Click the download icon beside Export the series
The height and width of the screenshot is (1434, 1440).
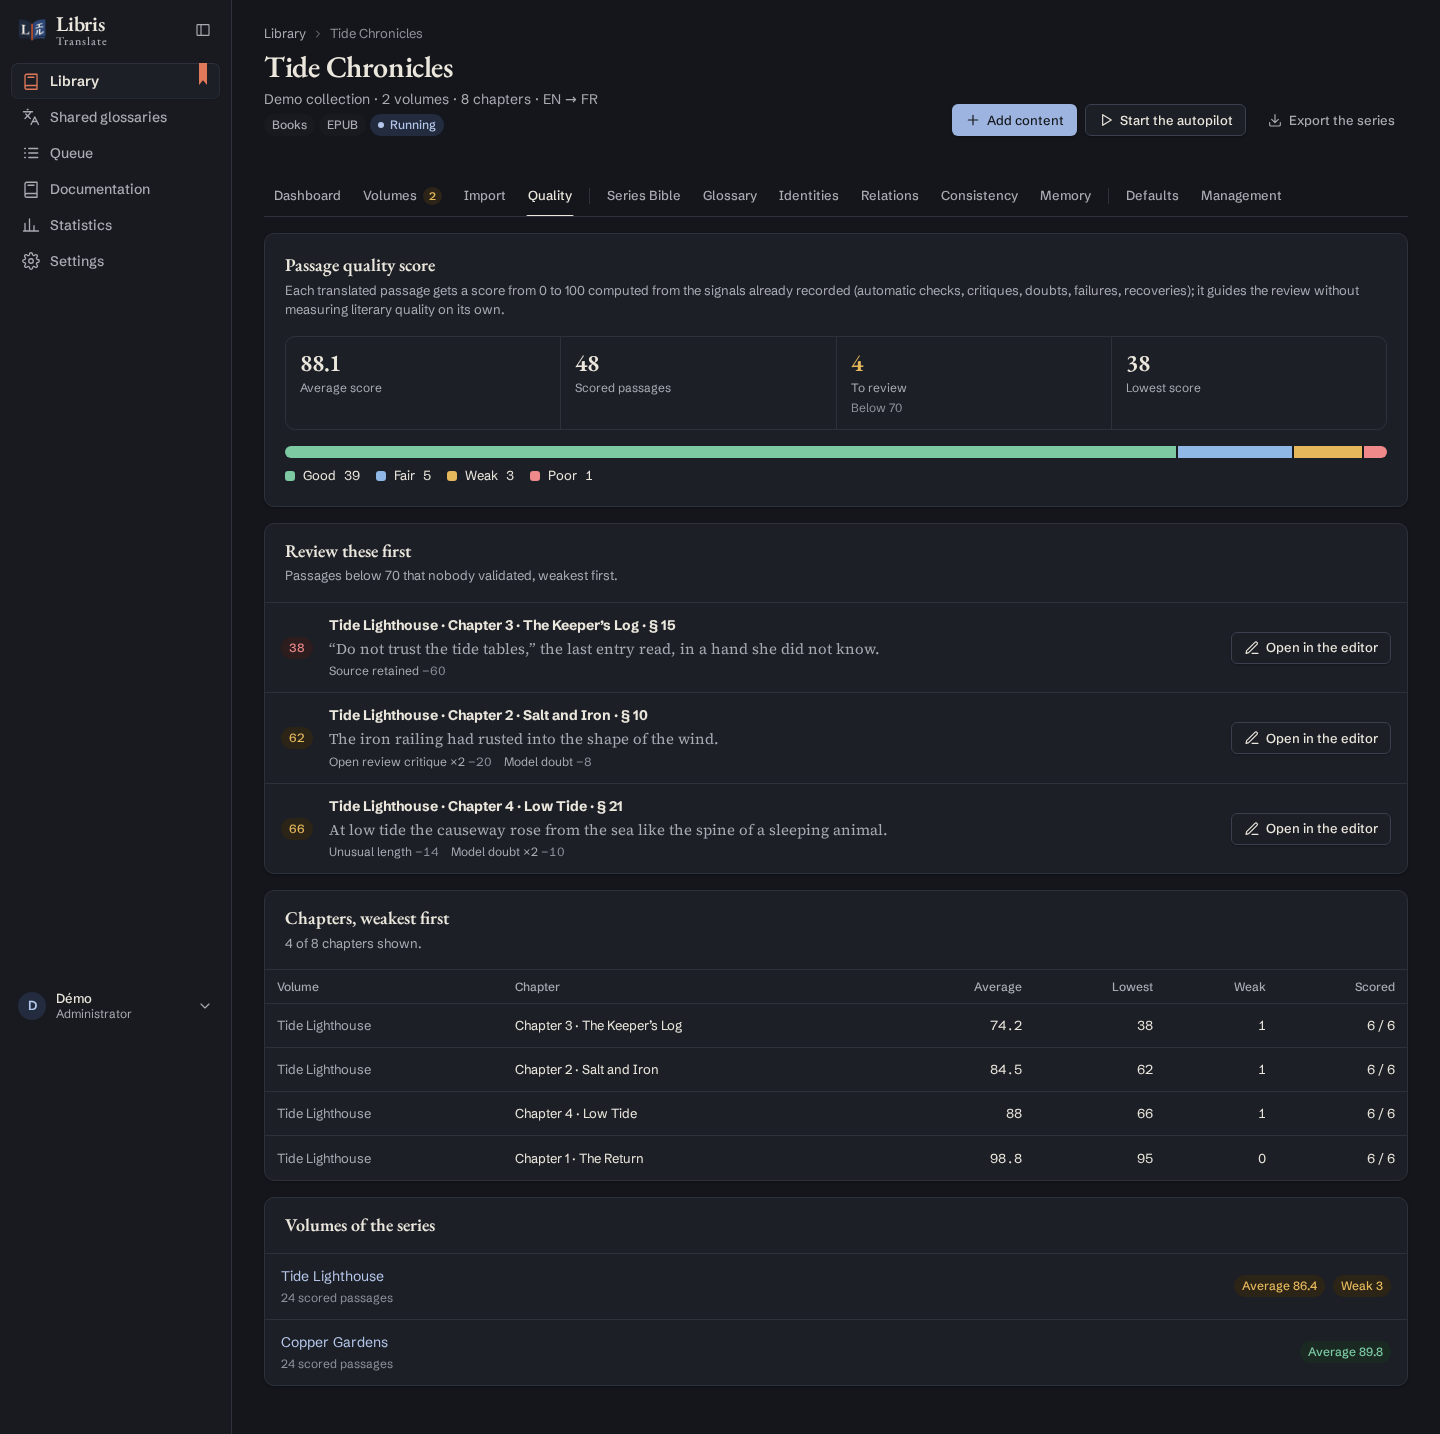pos(1275,121)
